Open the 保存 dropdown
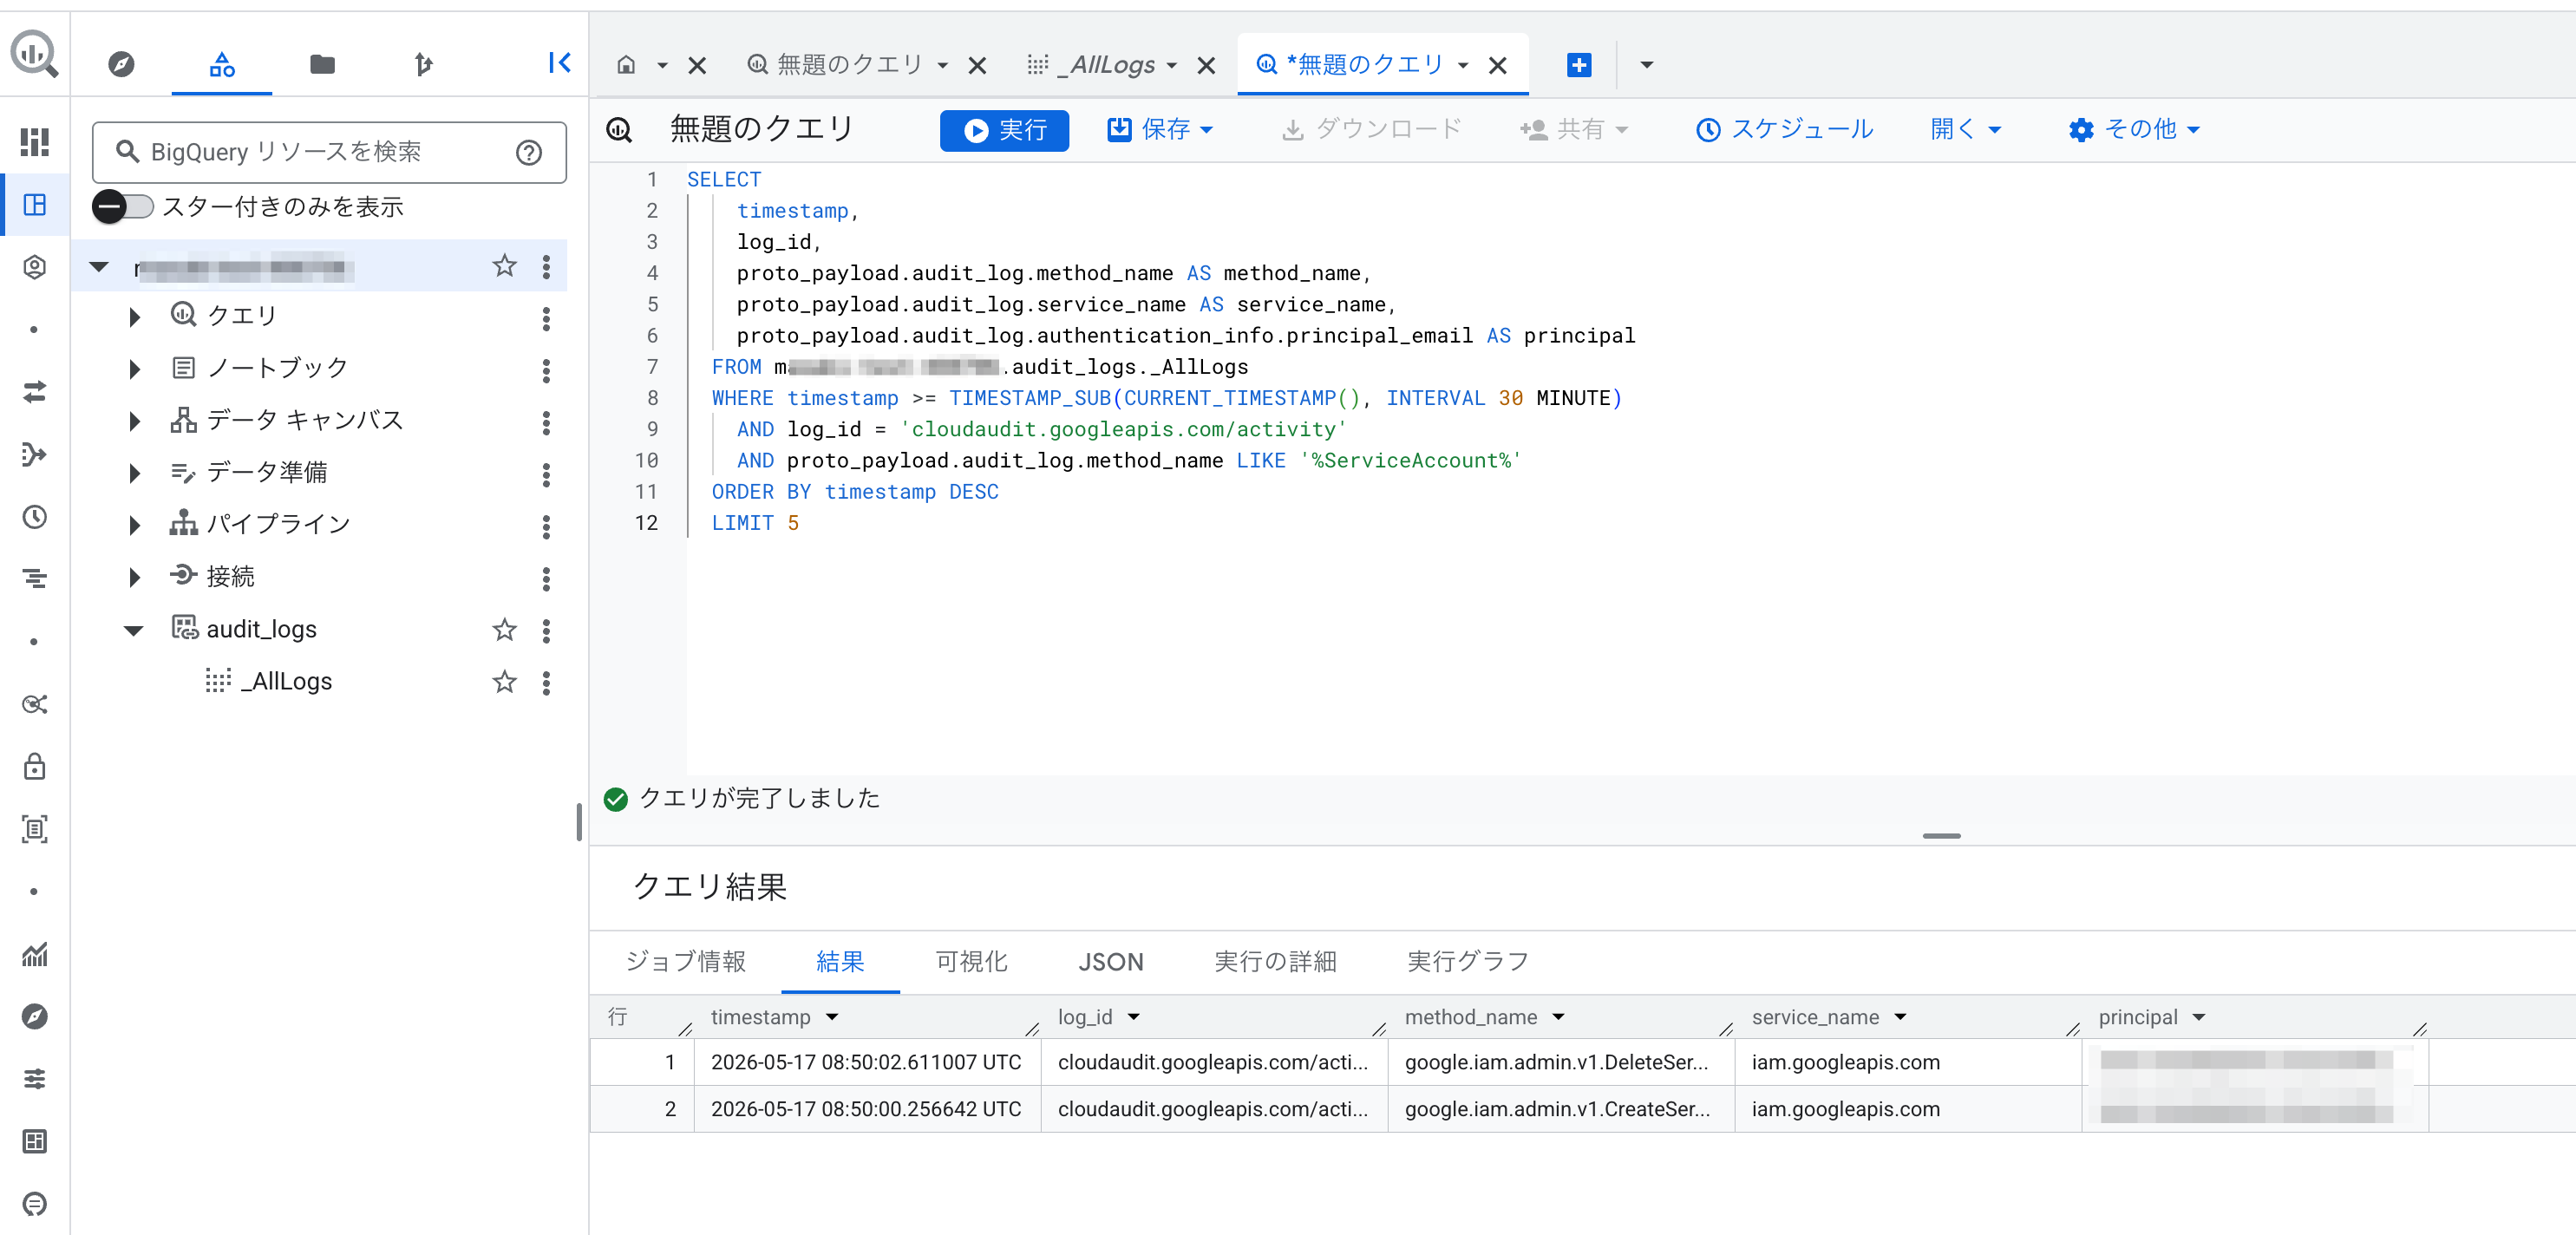 pos(1160,130)
